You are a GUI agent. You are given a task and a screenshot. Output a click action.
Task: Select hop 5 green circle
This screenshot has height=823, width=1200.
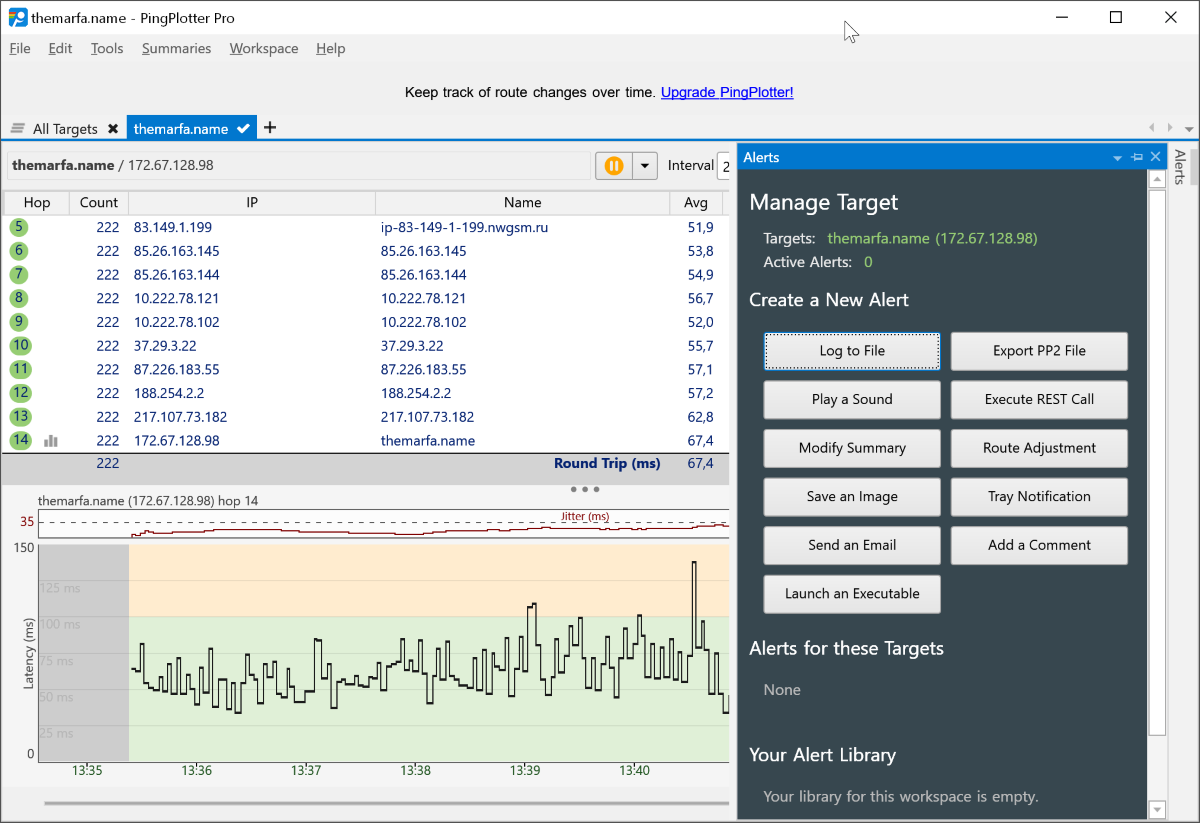click(x=19, y=227)
